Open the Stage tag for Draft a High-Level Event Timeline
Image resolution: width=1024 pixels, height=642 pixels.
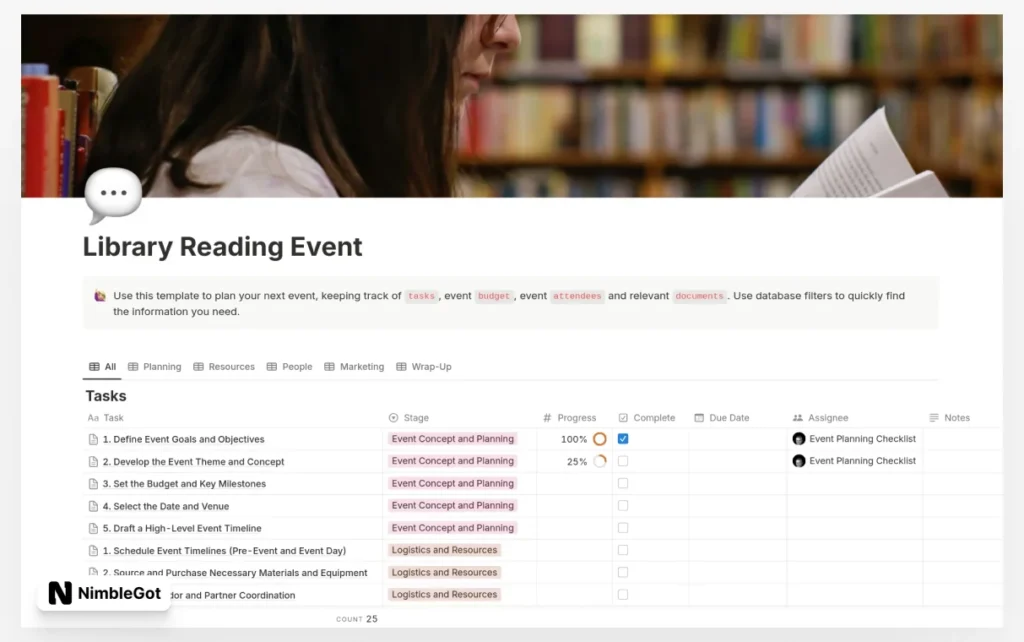452,527
